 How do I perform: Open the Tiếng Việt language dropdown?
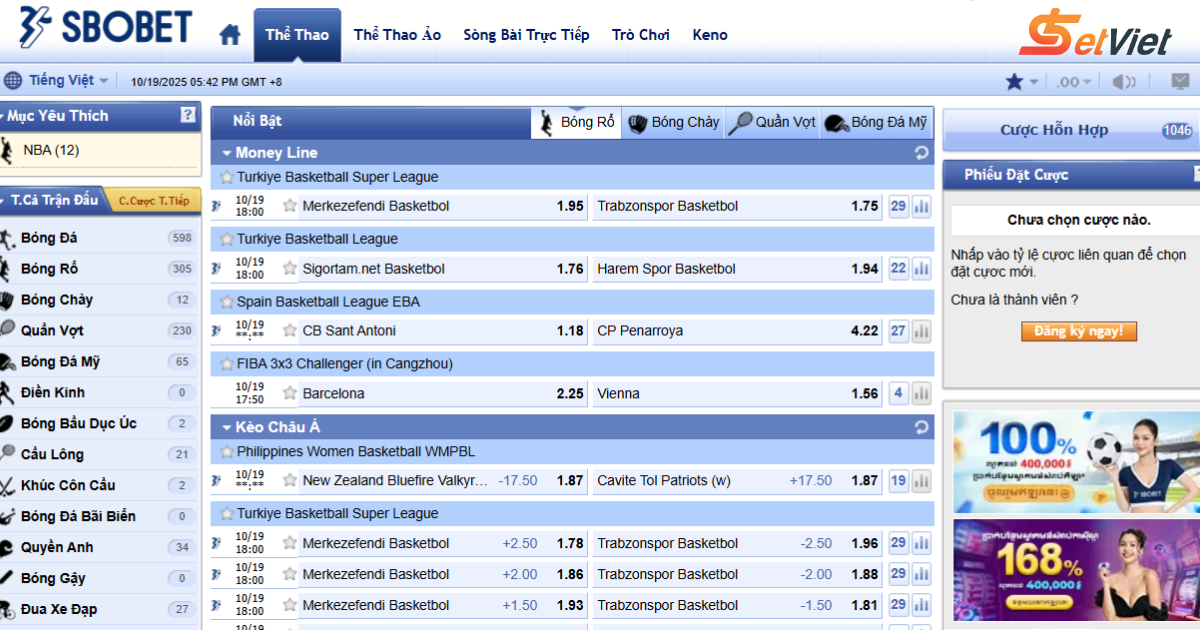(60, 81)
